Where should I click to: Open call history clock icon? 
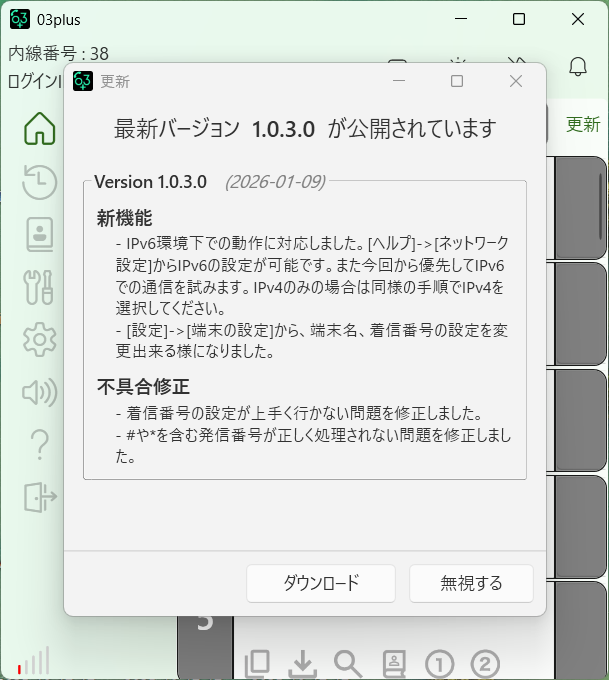click(x=39, y=182)
